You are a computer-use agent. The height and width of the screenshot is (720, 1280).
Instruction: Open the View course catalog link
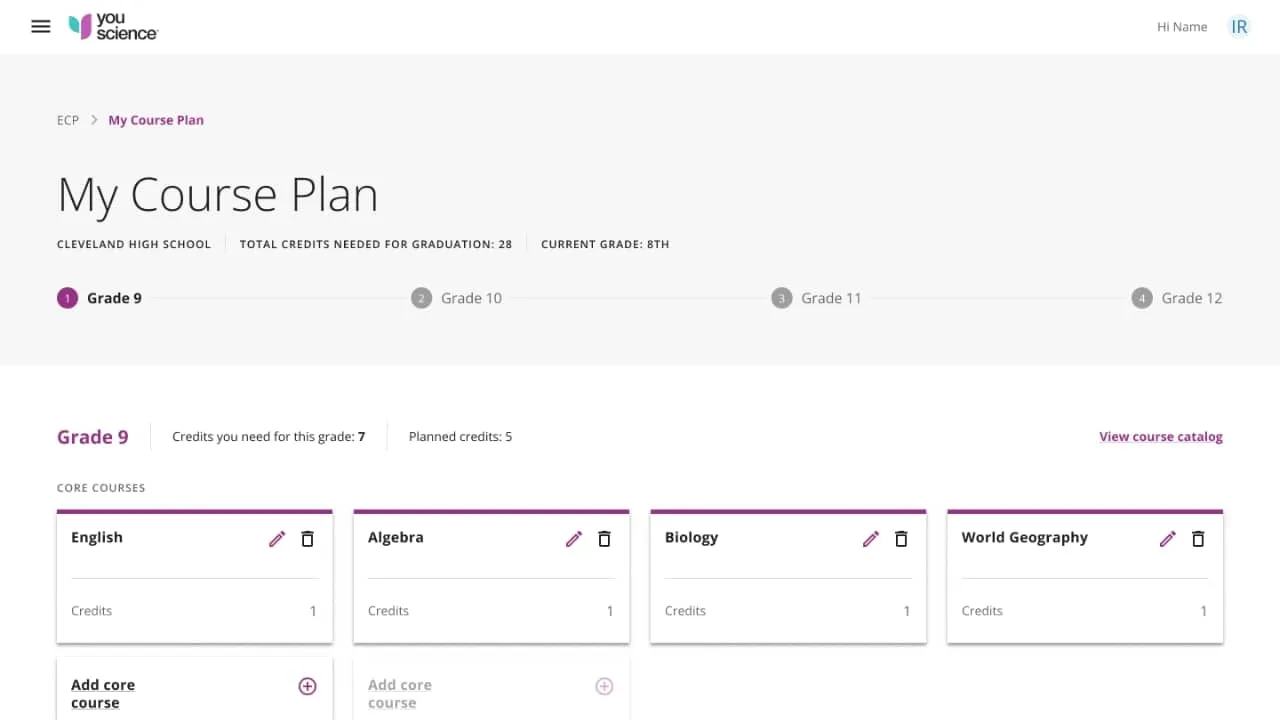[x=1160, y=436]
